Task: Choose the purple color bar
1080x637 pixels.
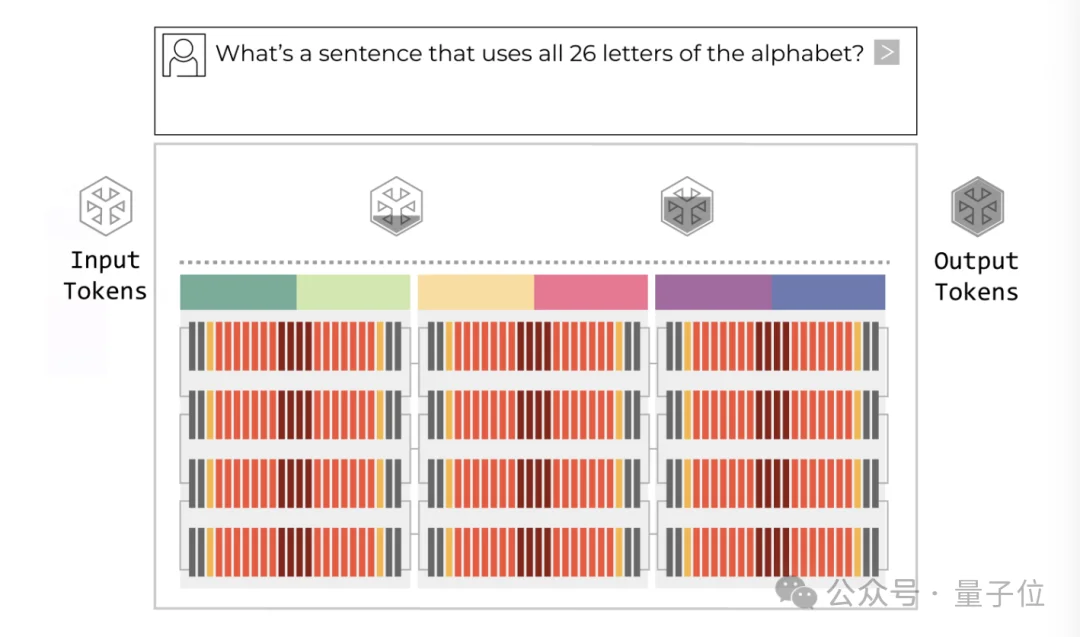Action: [x=713, y=292]
